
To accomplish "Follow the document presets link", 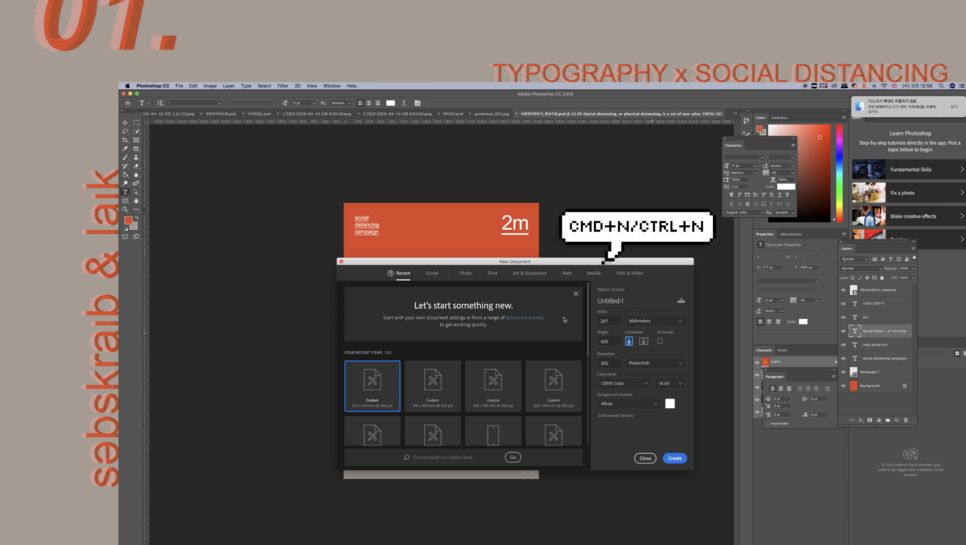I will point(524,318).
